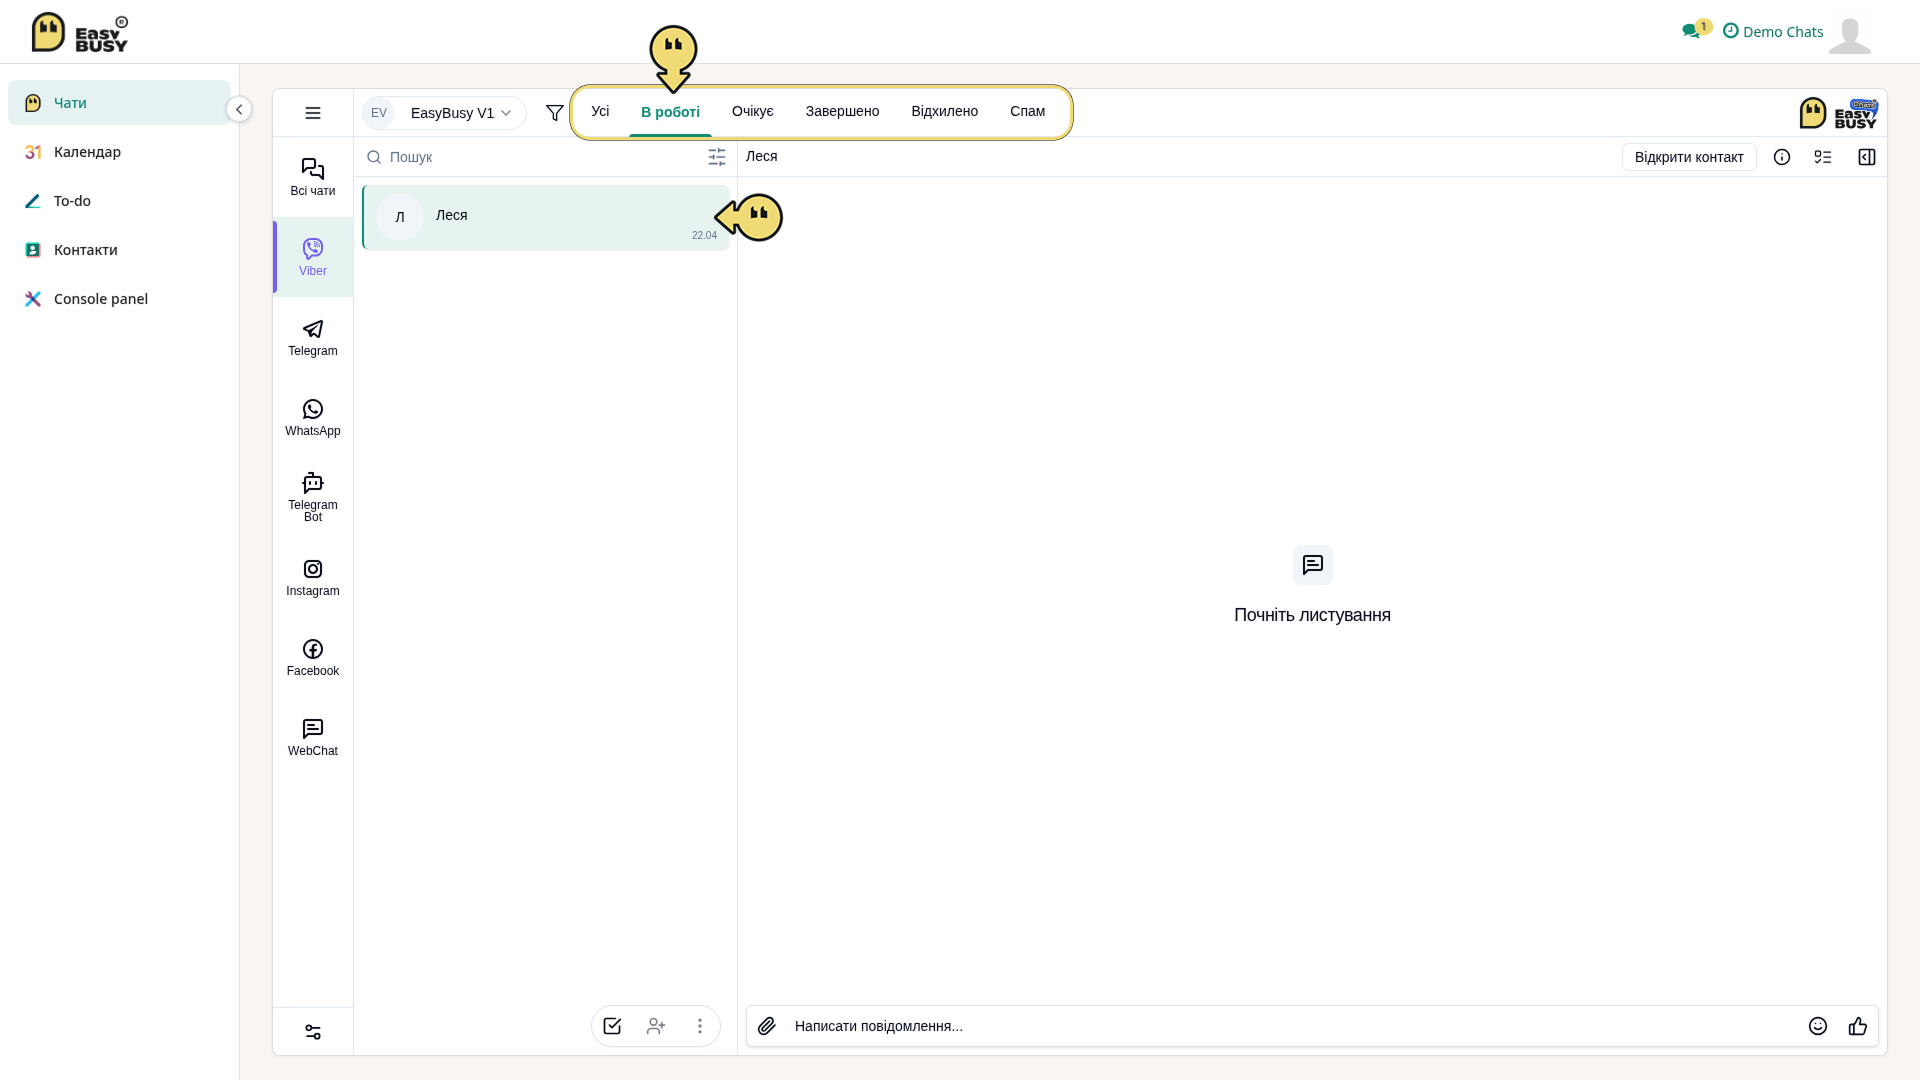Collapse the left sidebar
This screenshot has height=1080, width=1920.
(x=239, y=109)
